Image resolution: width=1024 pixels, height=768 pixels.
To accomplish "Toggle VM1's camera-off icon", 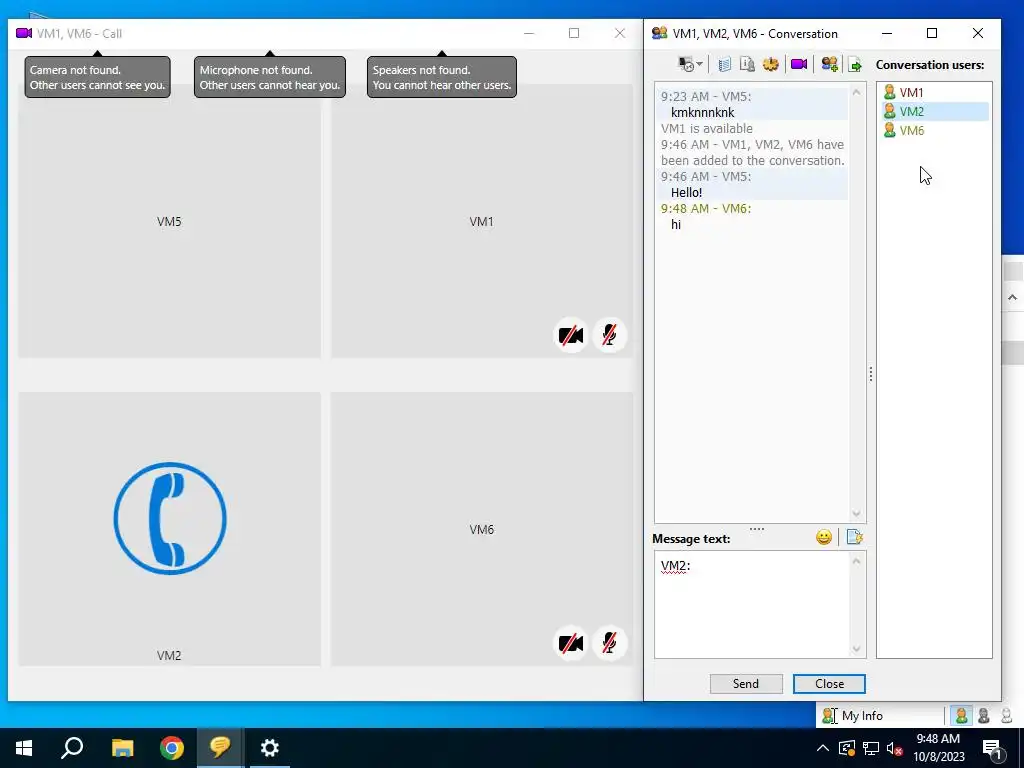I will 571,336.
